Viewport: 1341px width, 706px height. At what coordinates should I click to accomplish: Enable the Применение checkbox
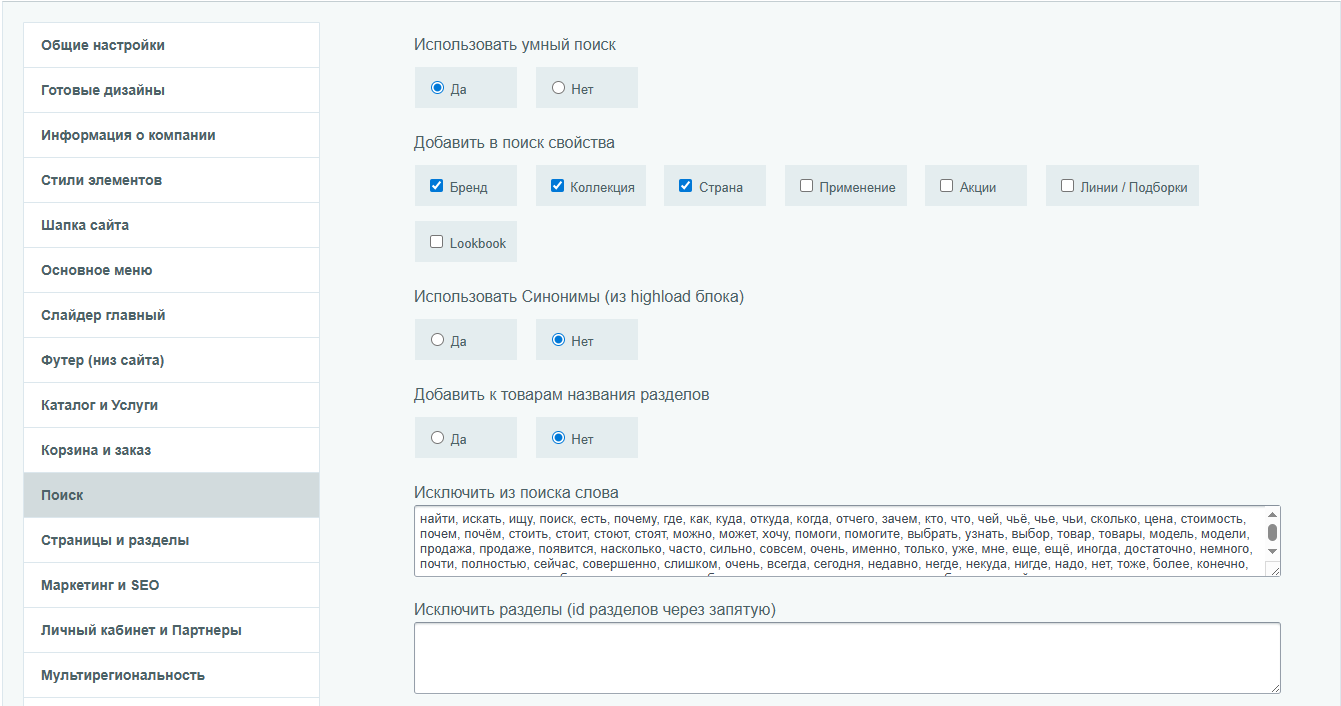(806, 186)
